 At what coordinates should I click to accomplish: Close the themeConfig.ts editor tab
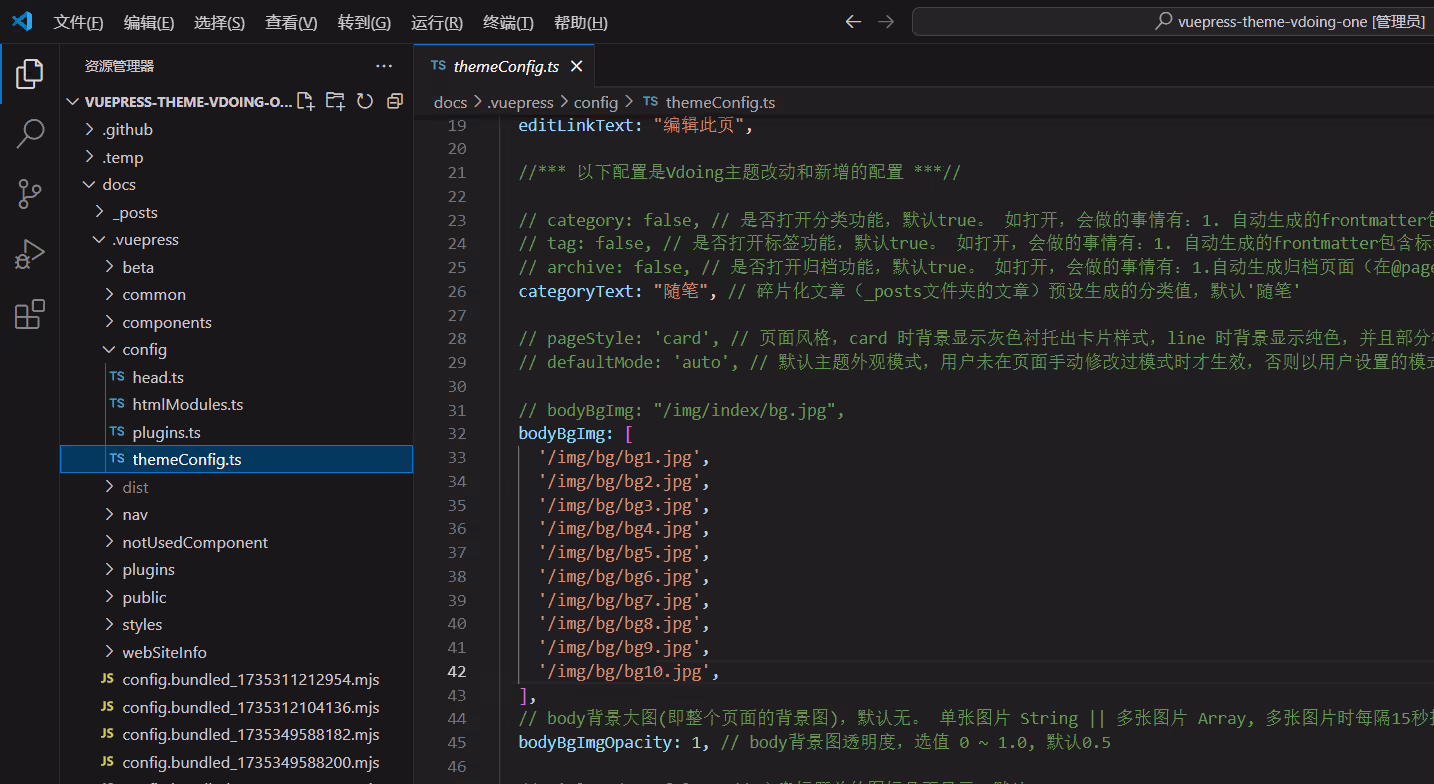[x=576, y=67]
